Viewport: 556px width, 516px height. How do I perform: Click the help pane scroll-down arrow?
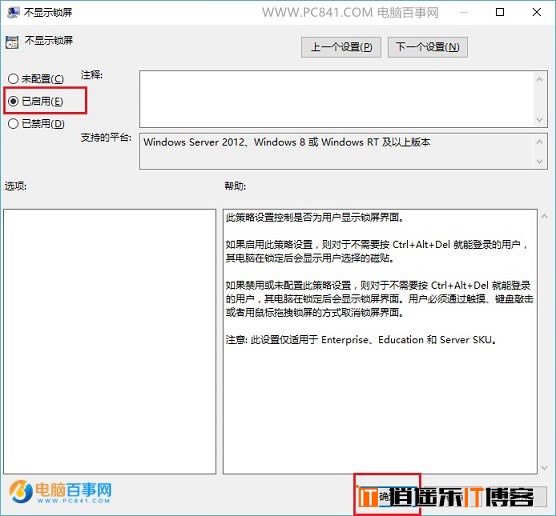[x=545, y=468]
